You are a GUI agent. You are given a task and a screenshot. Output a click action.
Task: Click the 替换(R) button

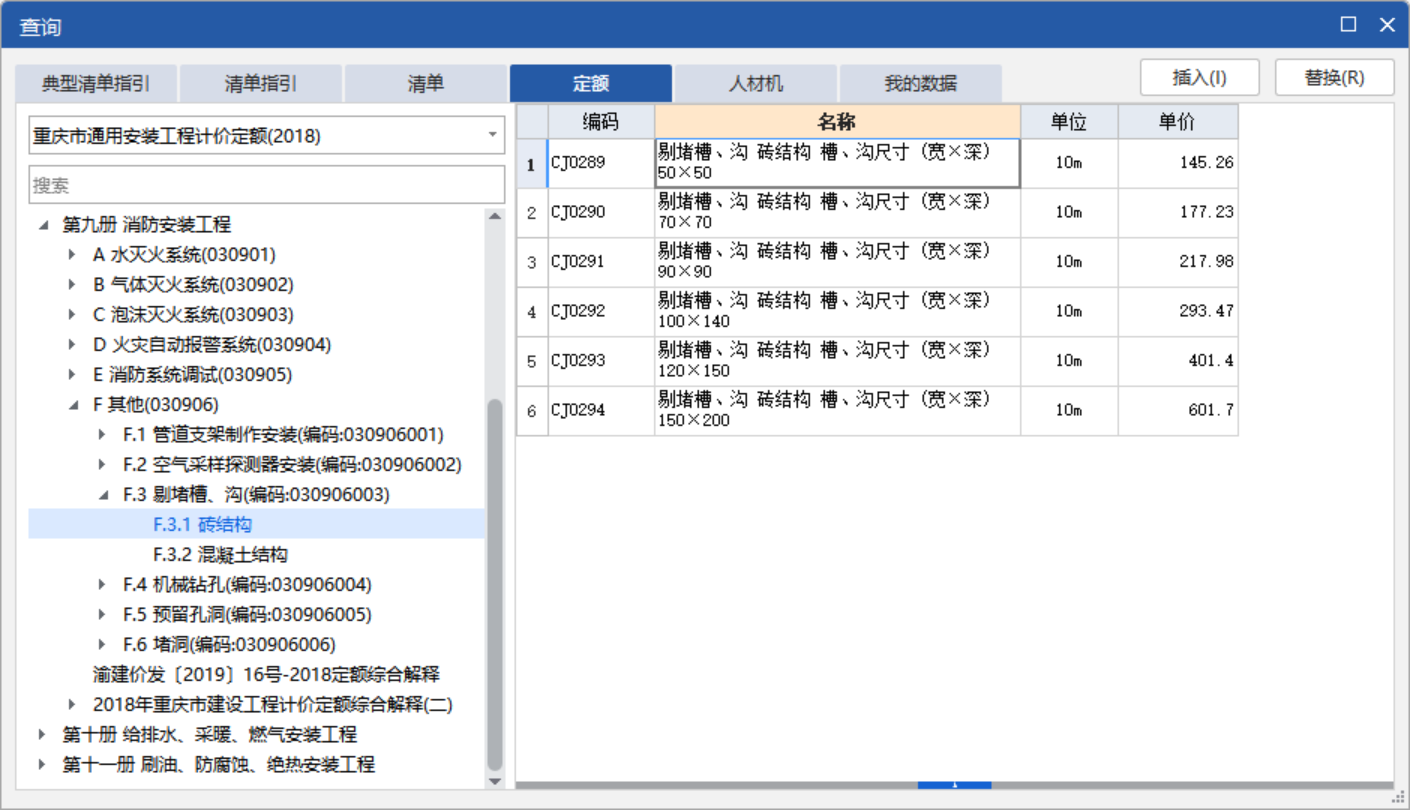[x=1334, y=77]
